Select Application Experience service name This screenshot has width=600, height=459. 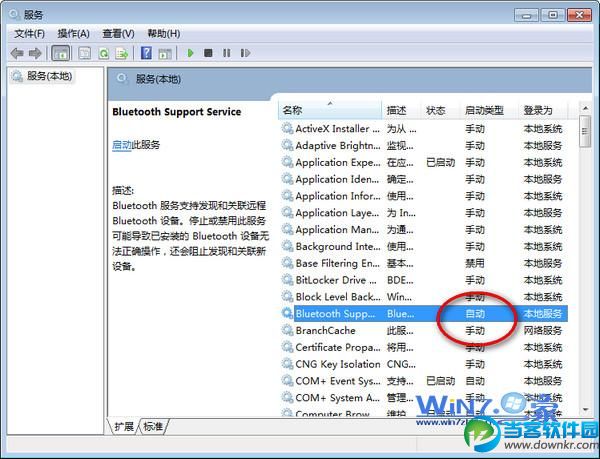[x=338, y=162]
